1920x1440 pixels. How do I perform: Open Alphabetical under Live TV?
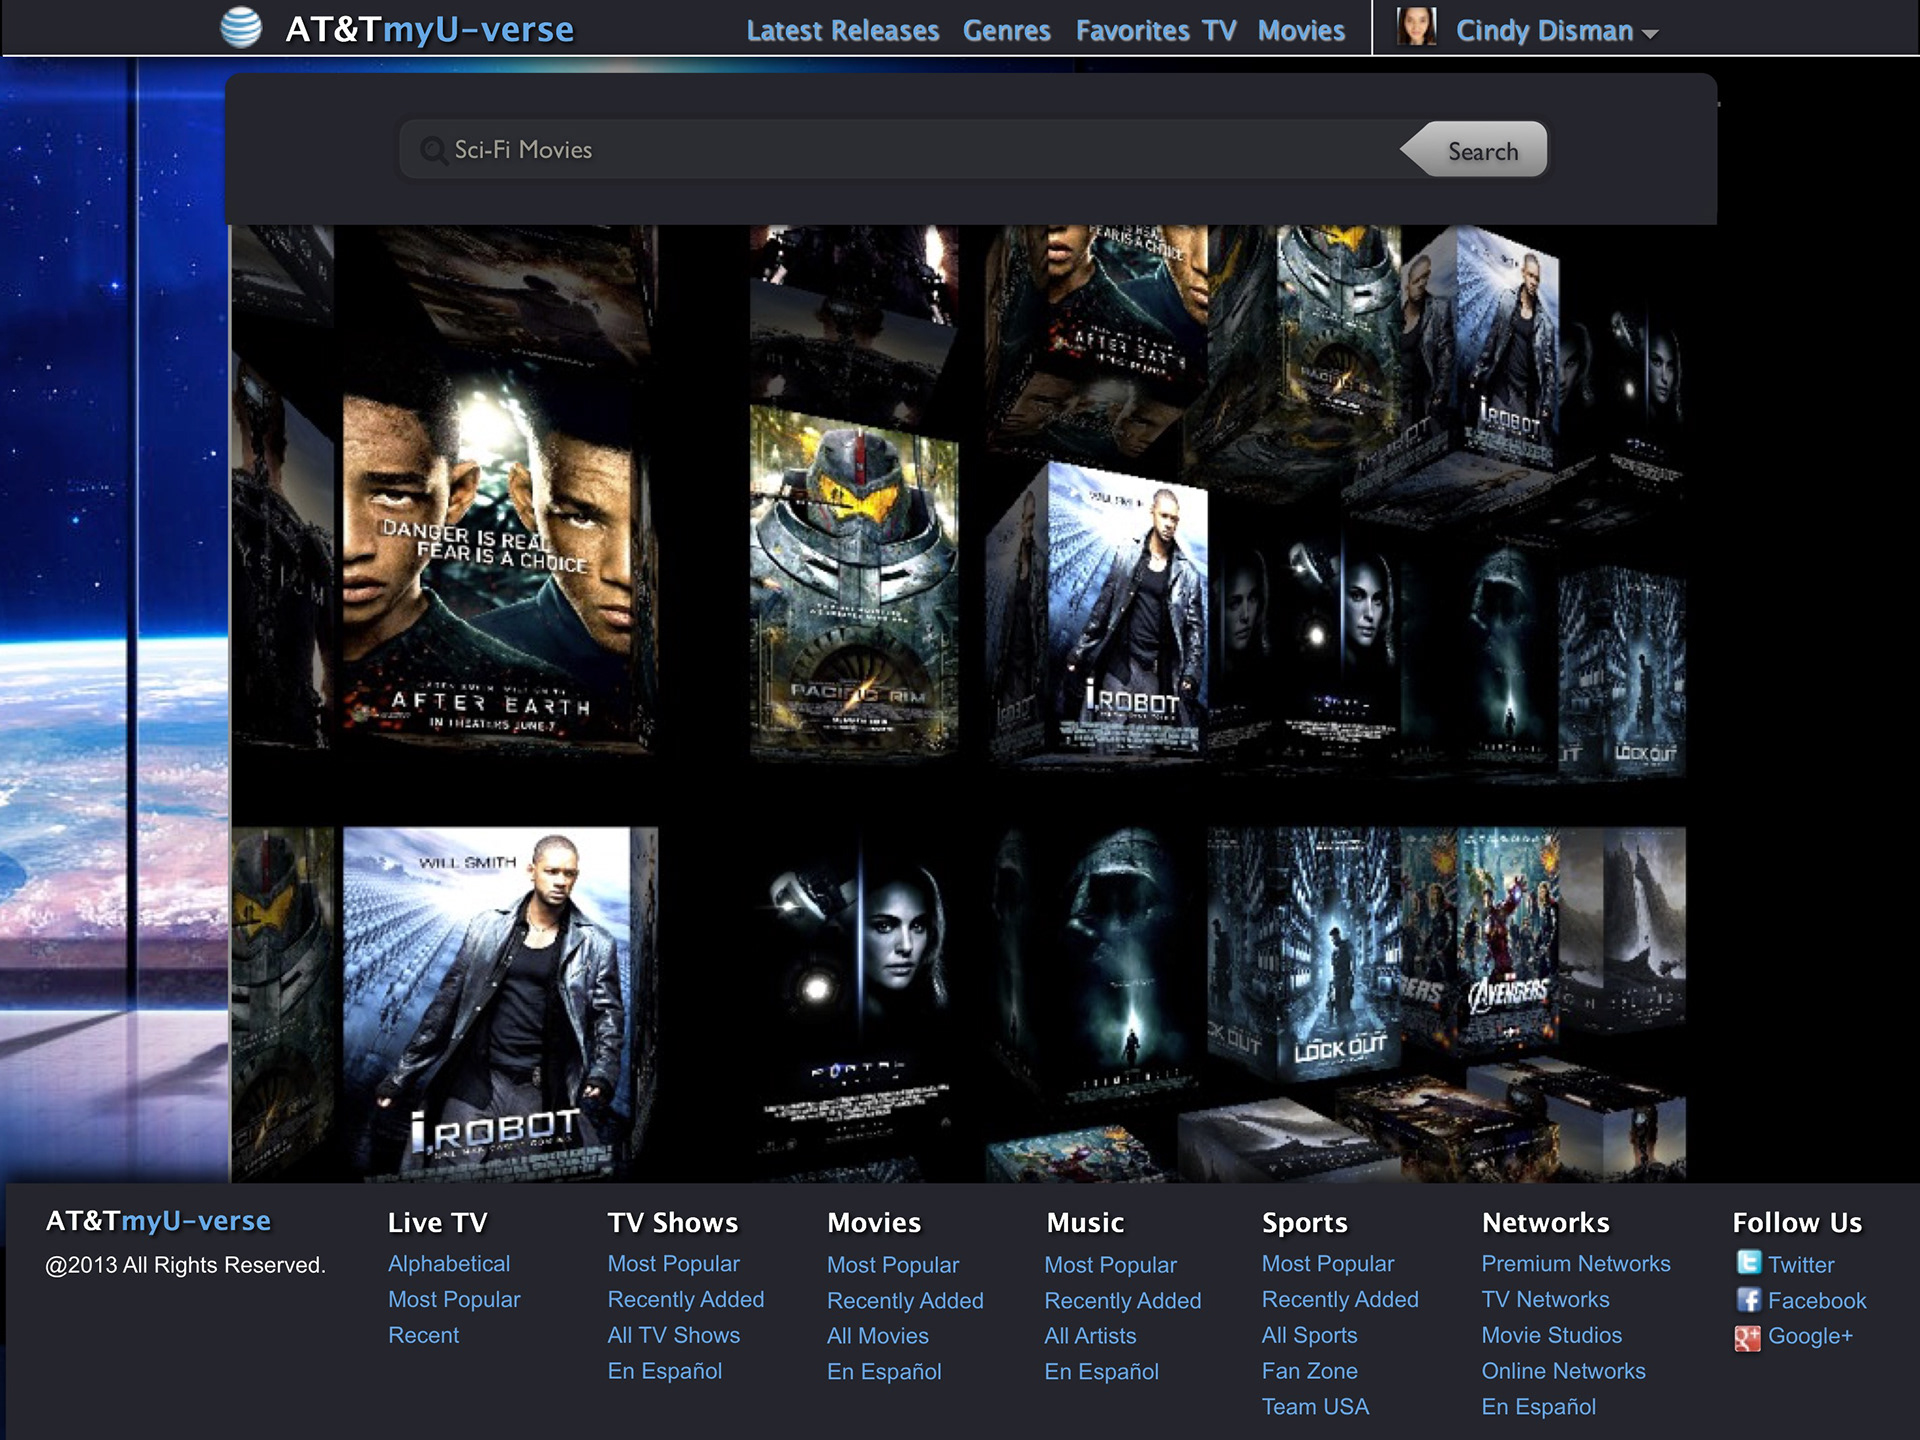[449, 1264]
